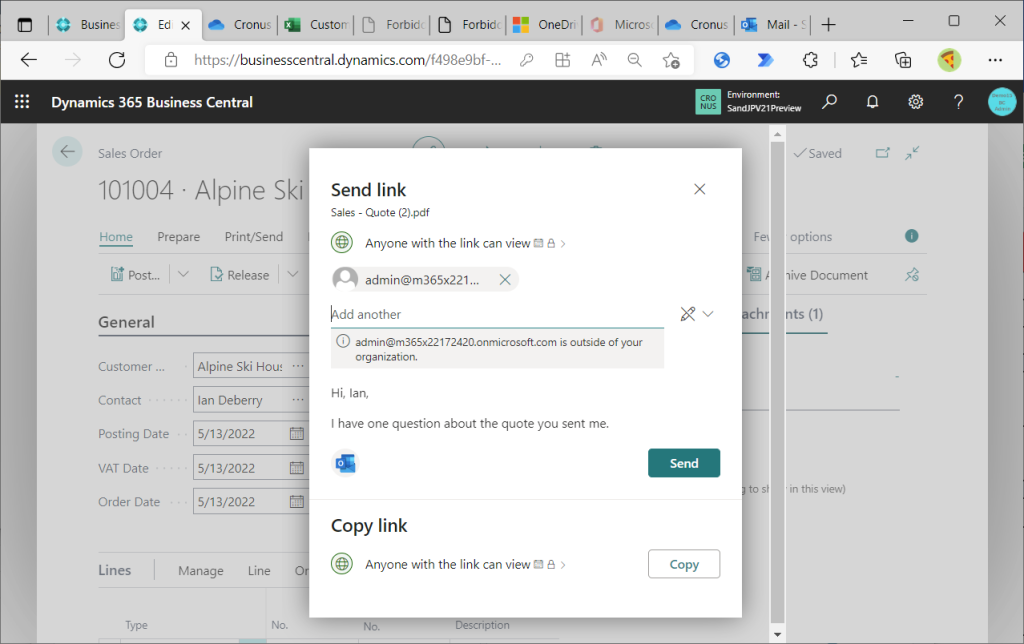Open the edit permission pencil dropdown
This screenshot has width=1024, height=644.
[697, 314]
